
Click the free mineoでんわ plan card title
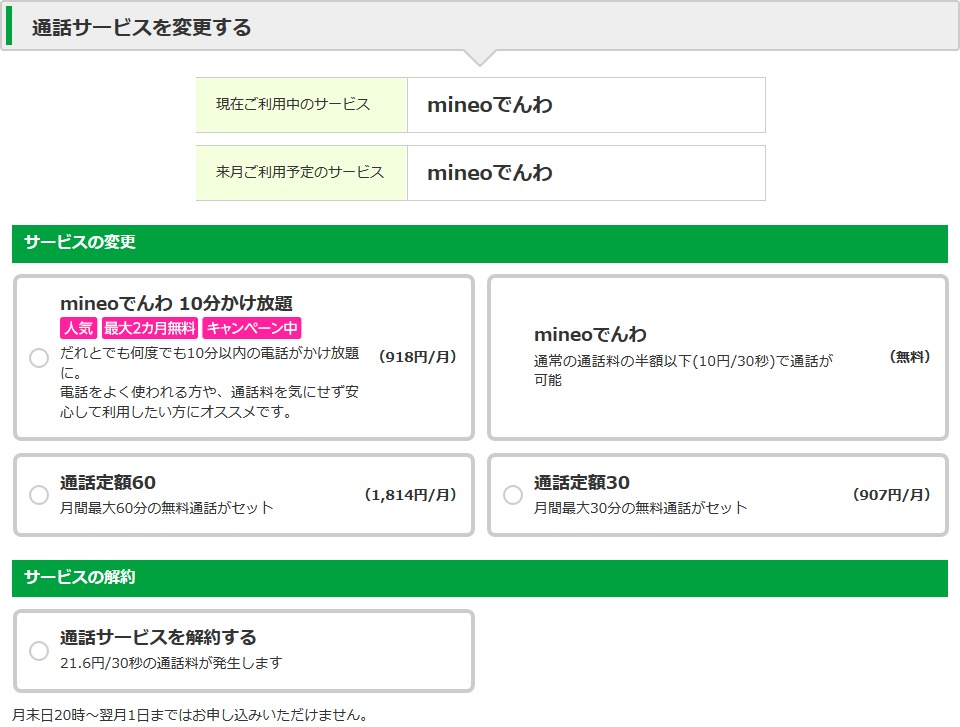(590, 334)
